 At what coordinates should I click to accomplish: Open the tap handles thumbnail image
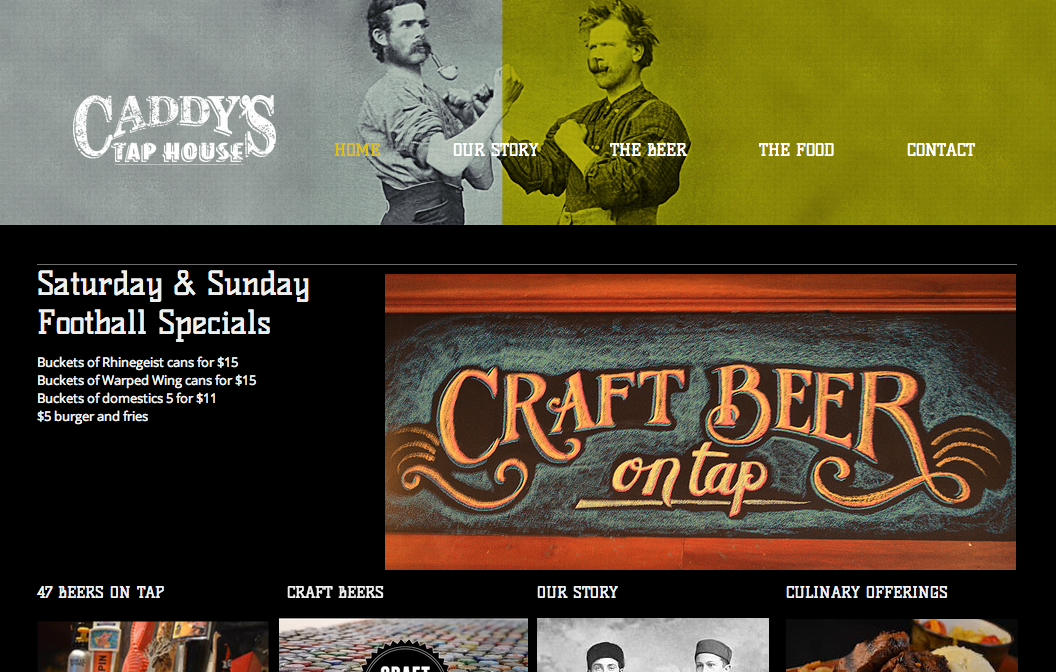pos(153,646)
